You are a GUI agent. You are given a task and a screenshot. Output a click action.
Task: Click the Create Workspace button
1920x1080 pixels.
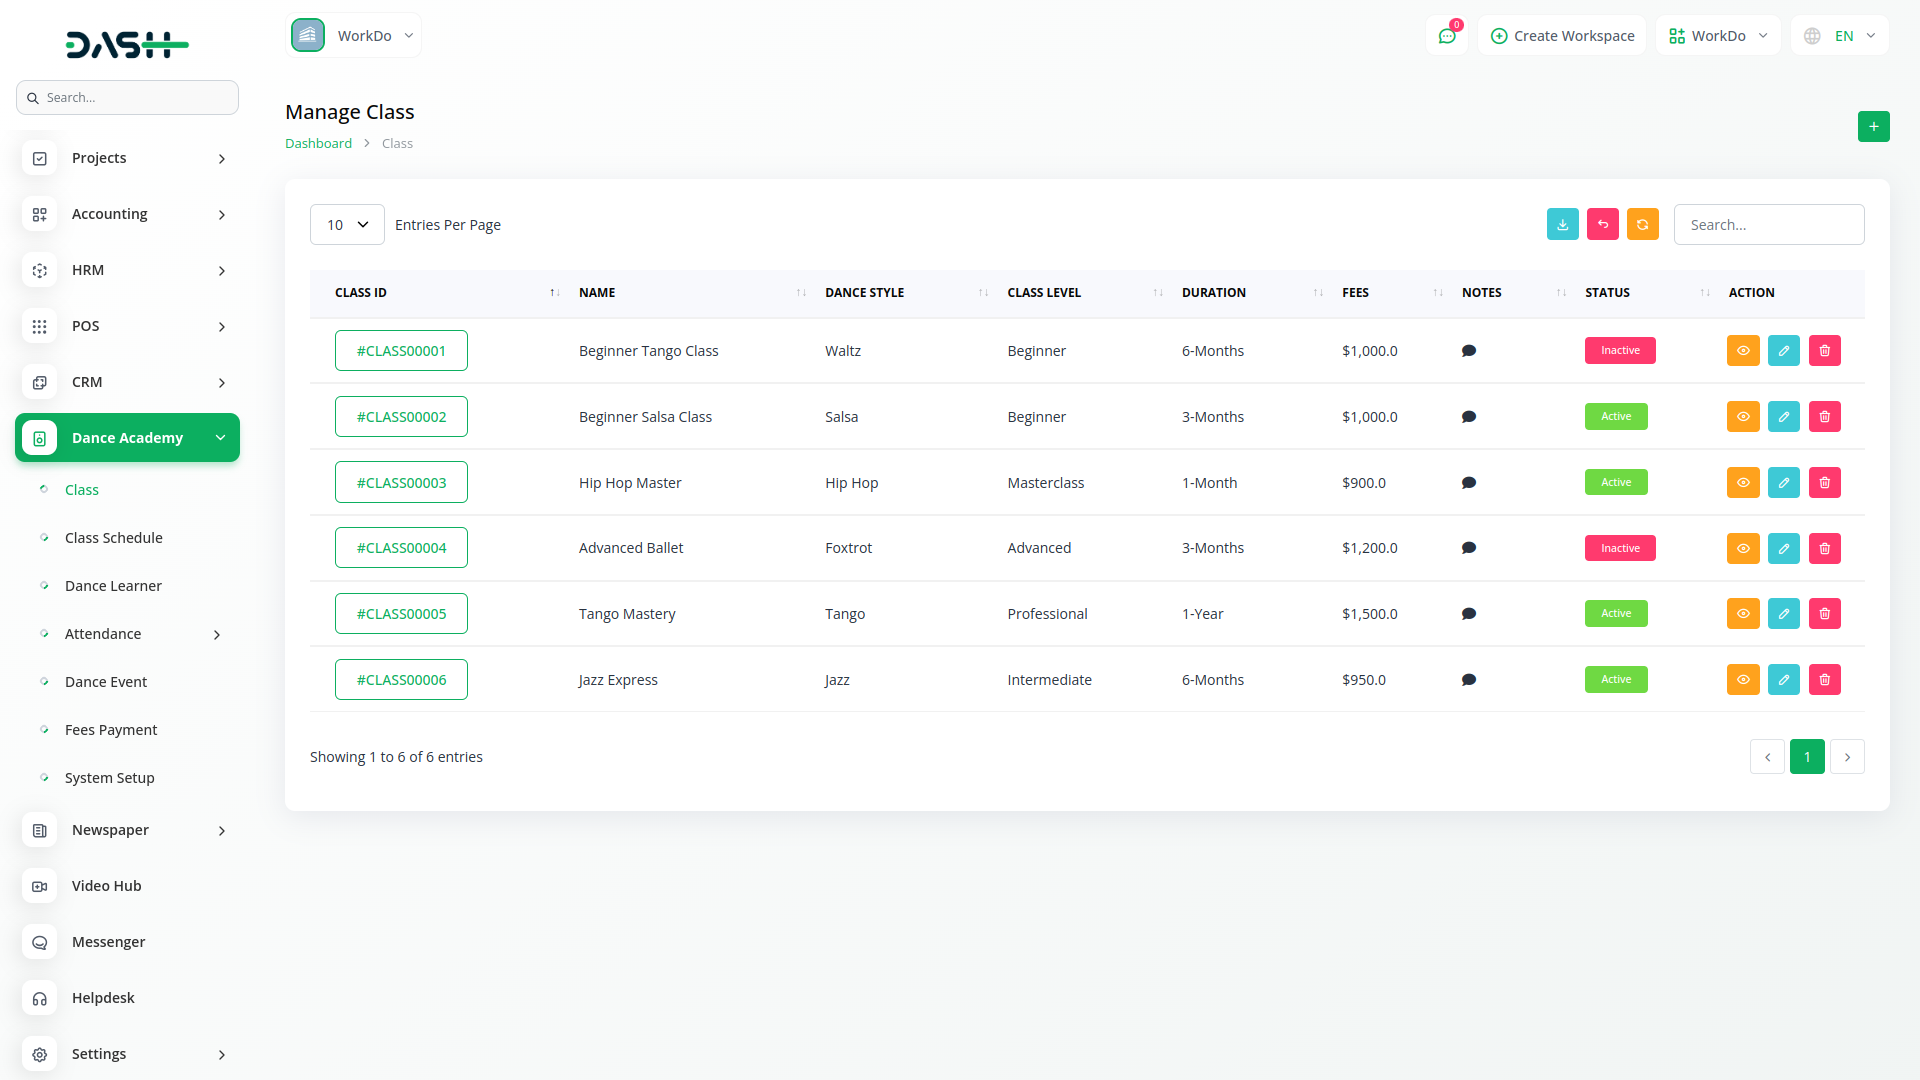1562,36
